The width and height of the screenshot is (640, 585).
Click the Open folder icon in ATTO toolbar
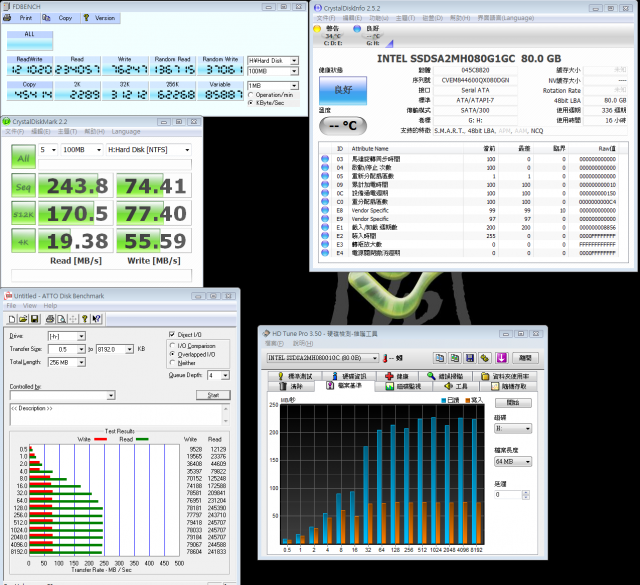pyautogui.click(x=23, y=319)
